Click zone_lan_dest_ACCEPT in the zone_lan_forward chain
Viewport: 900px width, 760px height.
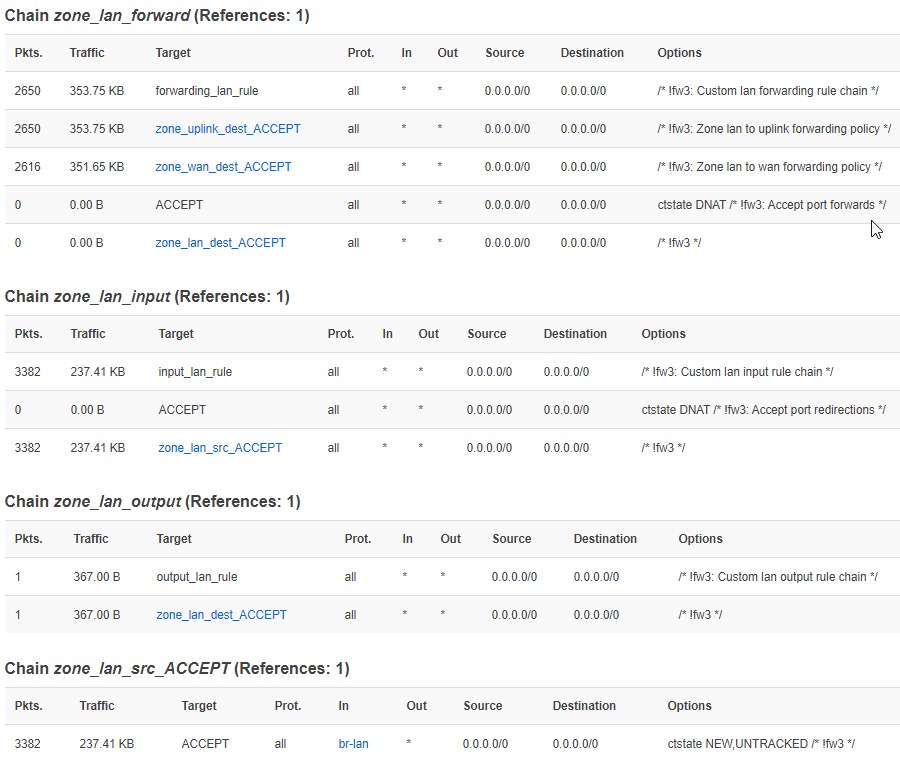point(220,243)
